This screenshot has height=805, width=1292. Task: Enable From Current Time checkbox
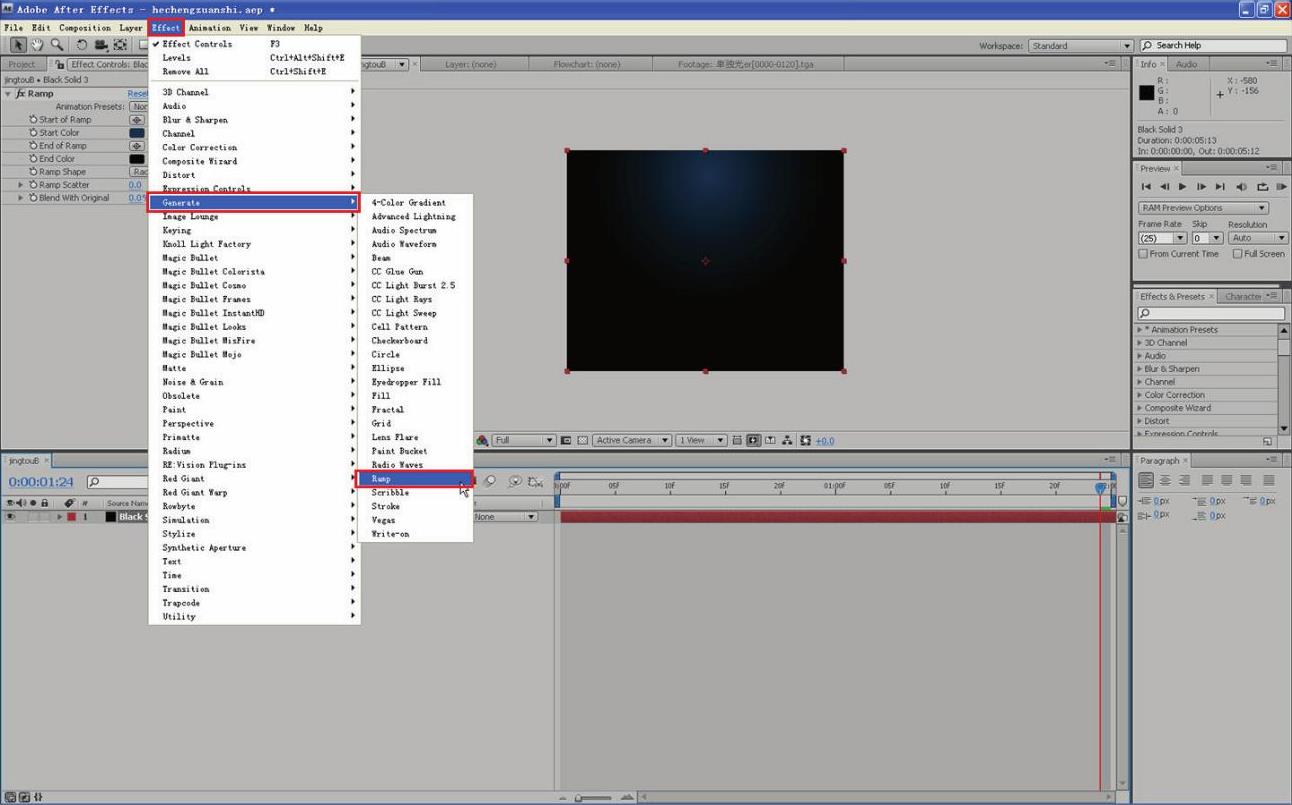pos(1143,254)
